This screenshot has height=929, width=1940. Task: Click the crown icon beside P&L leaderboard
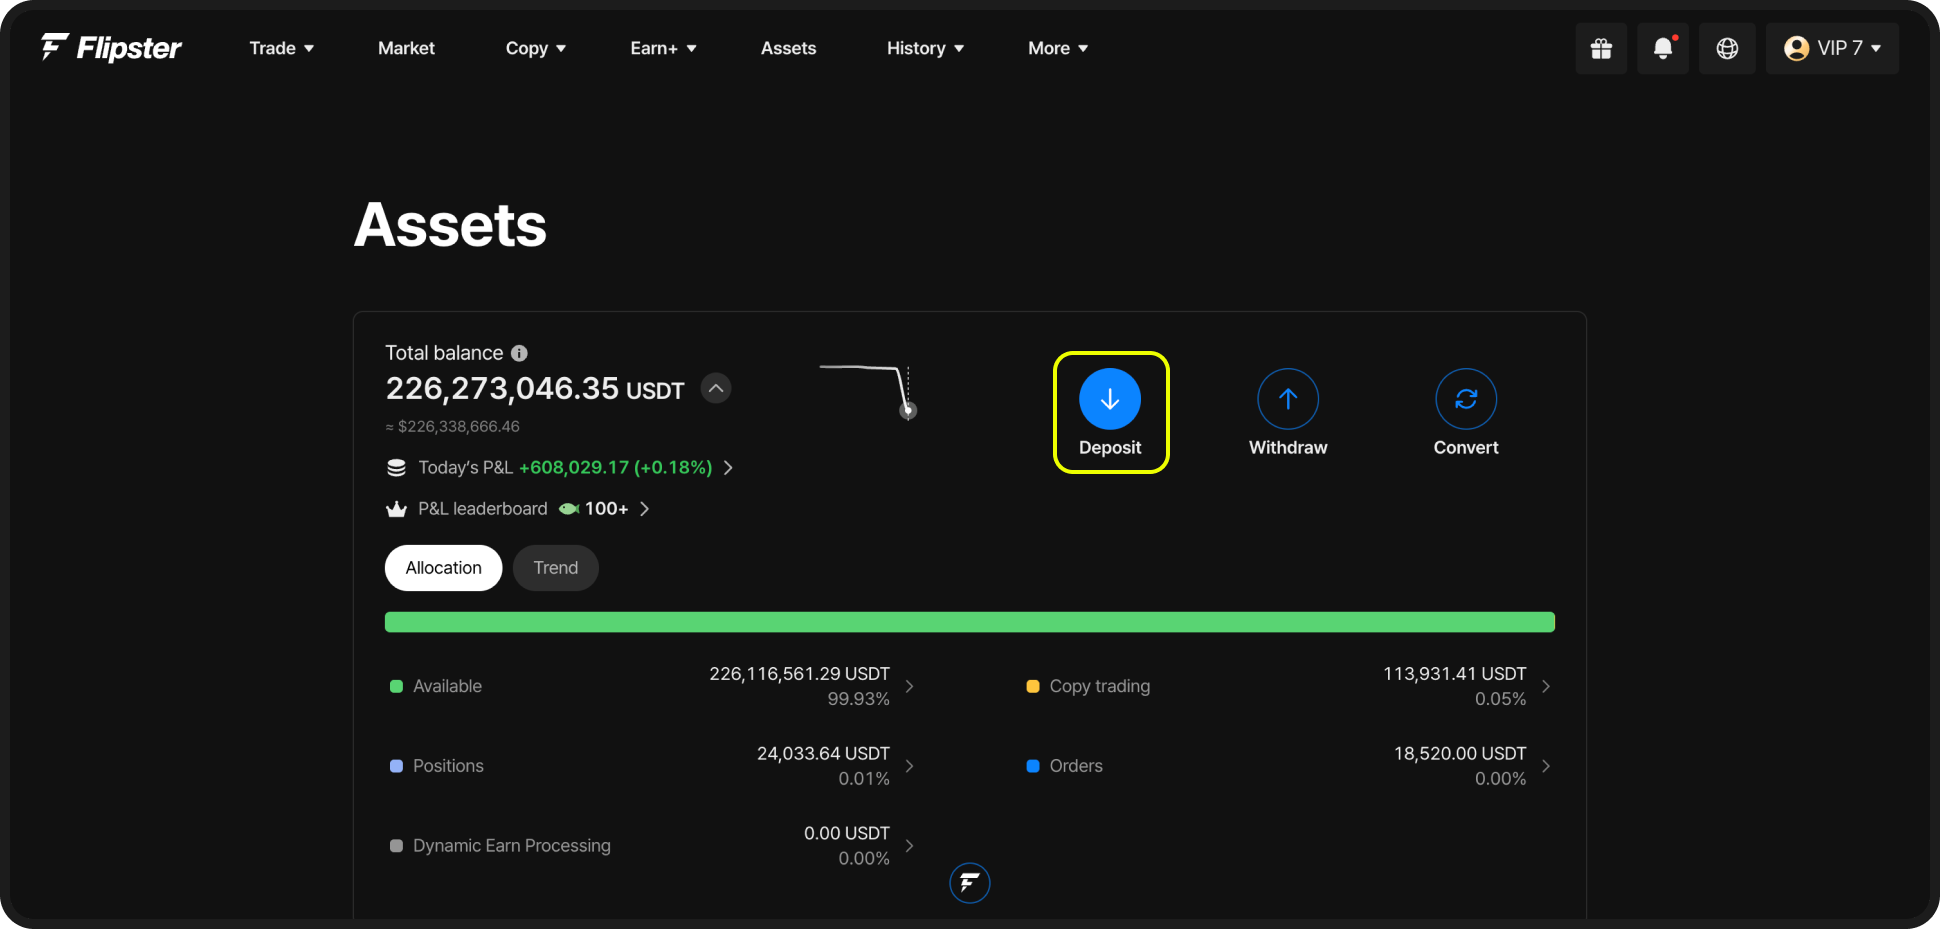coord(396,509)
